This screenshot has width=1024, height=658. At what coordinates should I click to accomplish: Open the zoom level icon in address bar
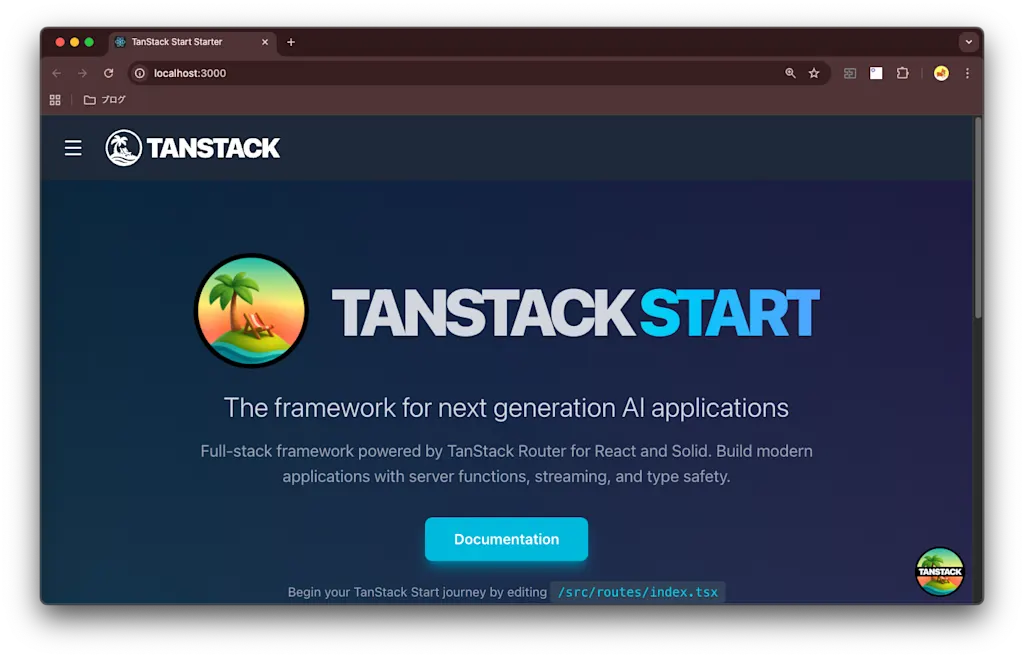(x=790, y=73)
